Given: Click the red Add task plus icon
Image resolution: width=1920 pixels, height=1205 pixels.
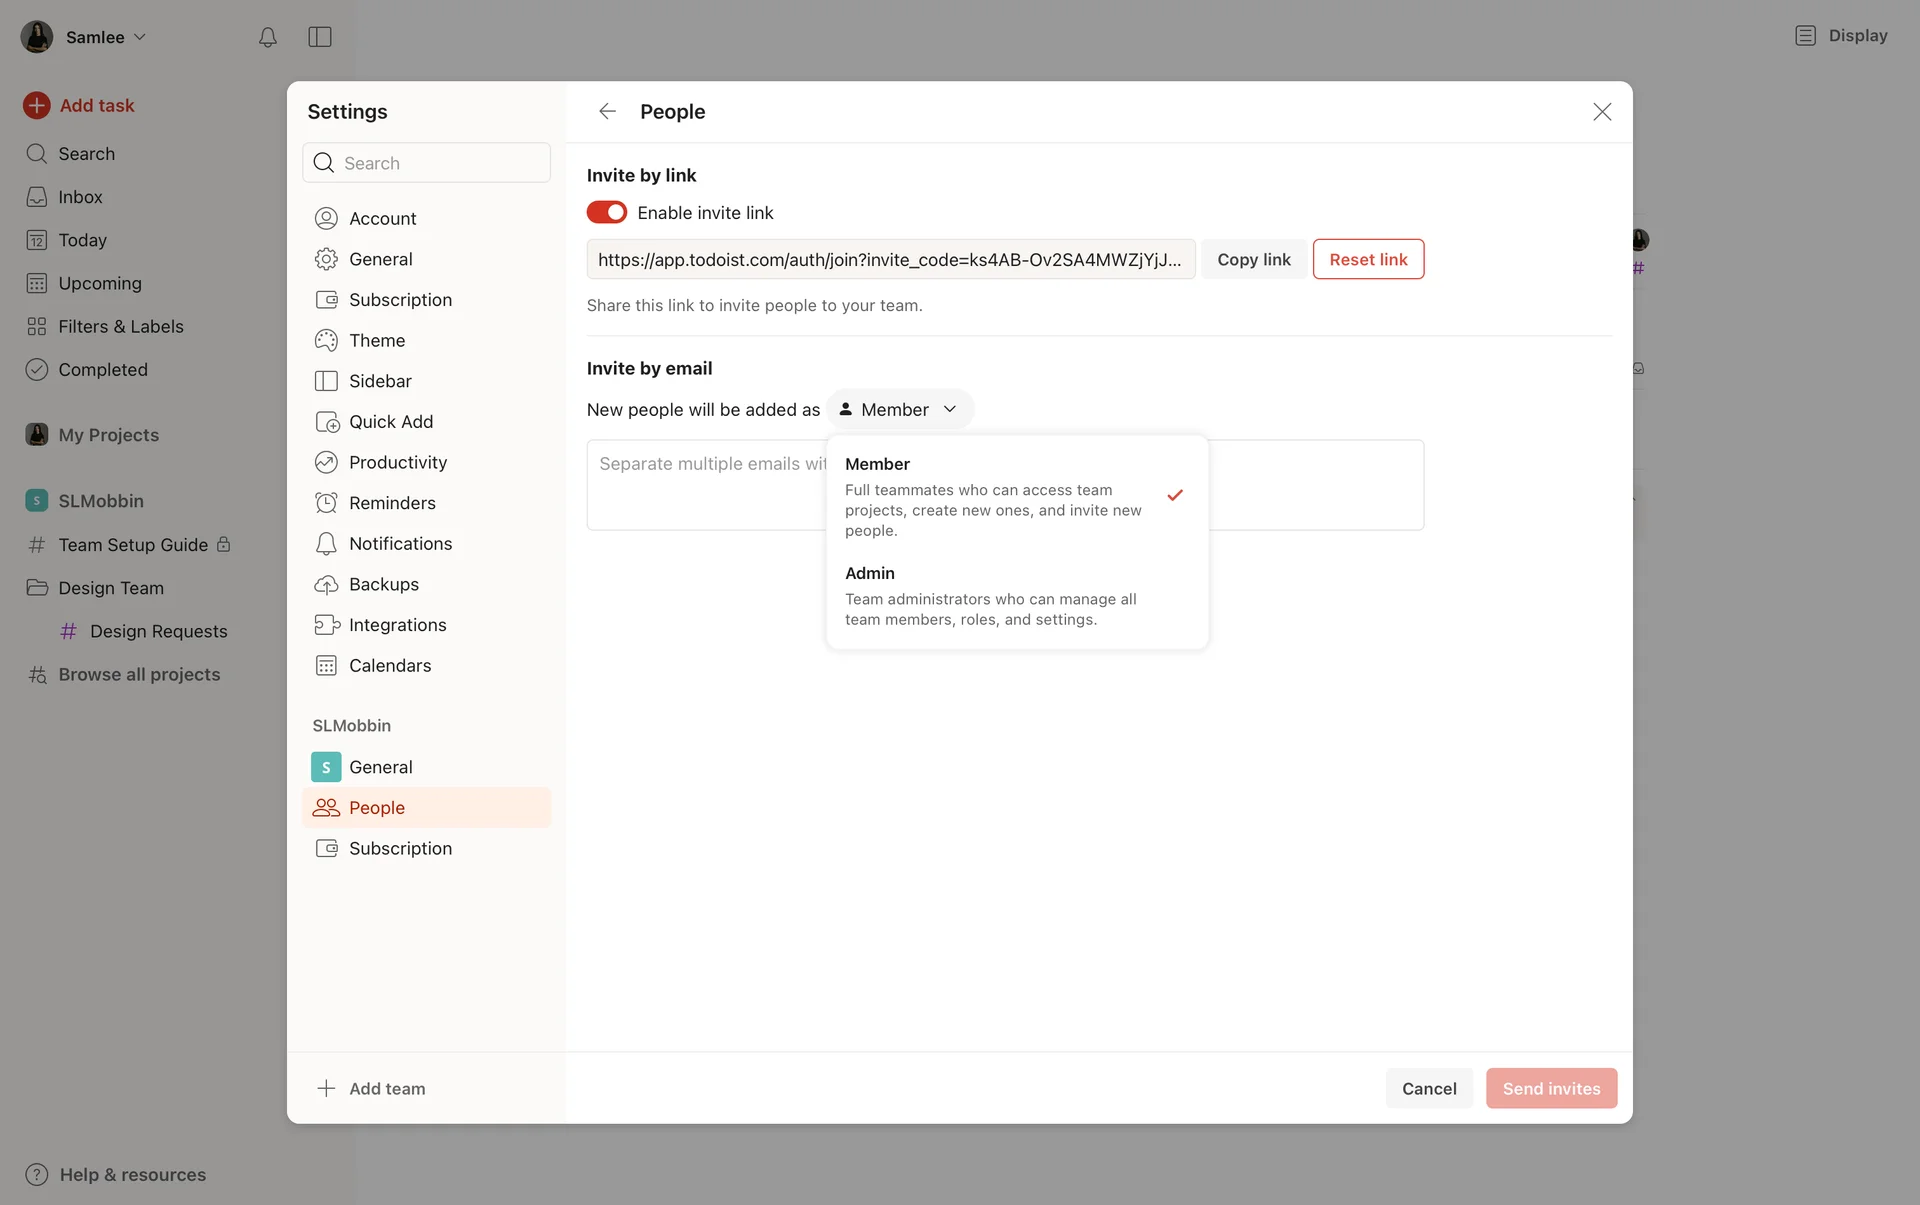Looking at the screenshot, I should [37, 105].
